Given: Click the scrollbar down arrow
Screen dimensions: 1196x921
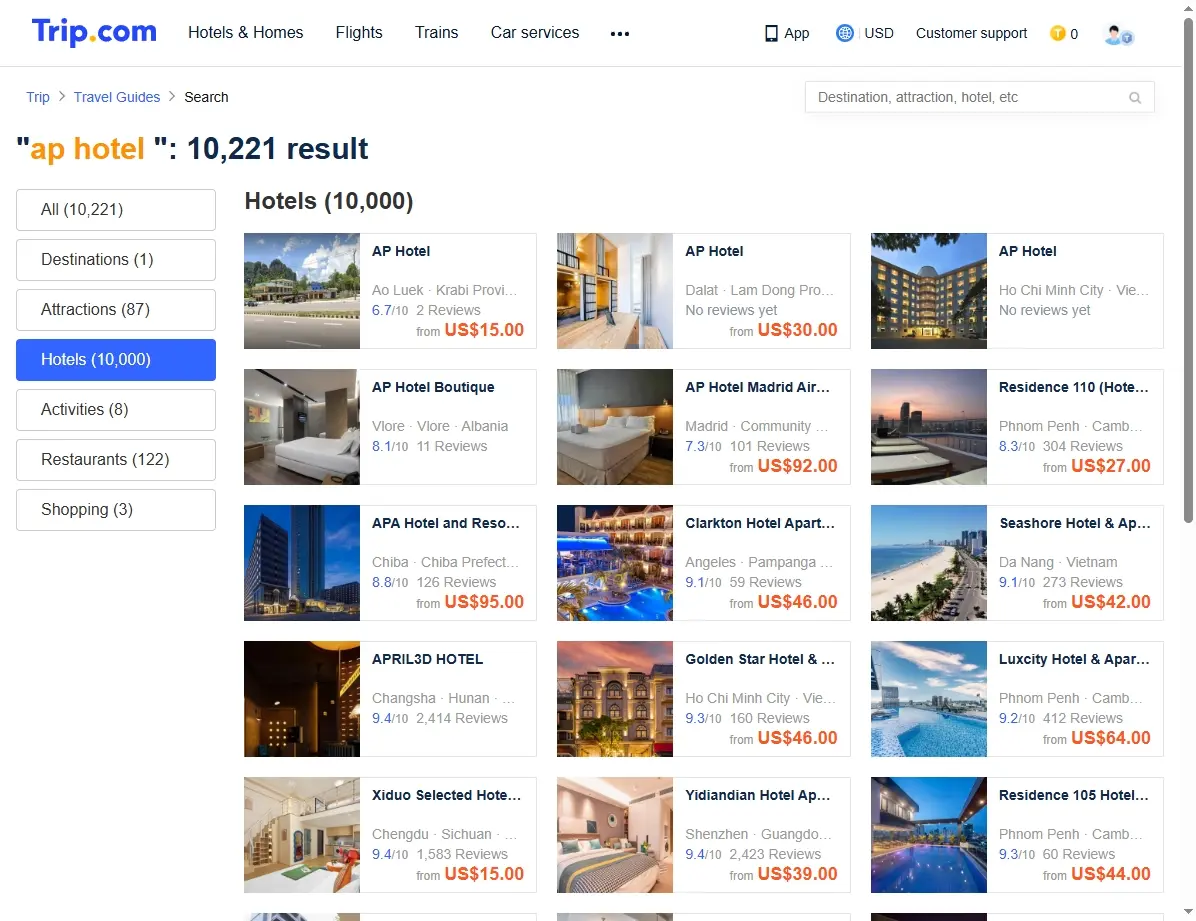Looking at the screenshot, I should click(x=1188, y=912).
